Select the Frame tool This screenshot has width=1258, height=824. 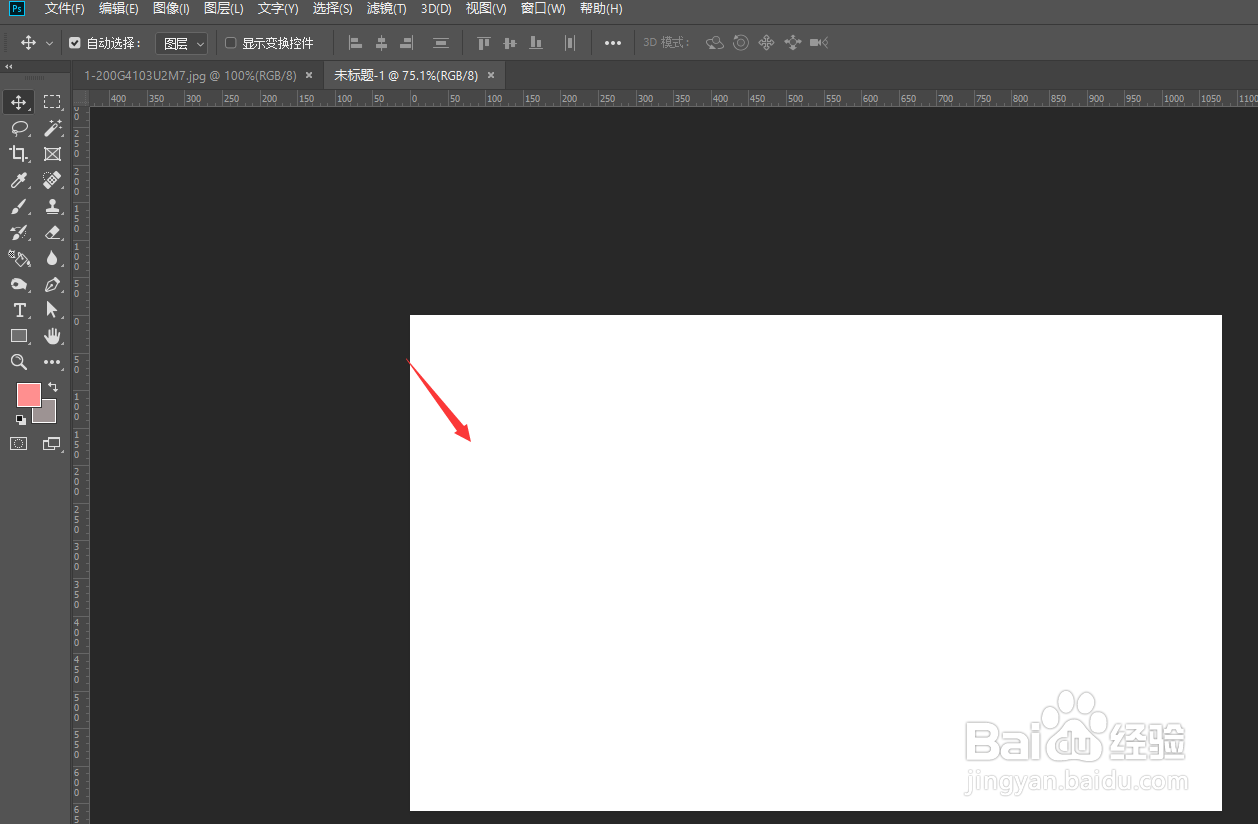tap(52, 154)
